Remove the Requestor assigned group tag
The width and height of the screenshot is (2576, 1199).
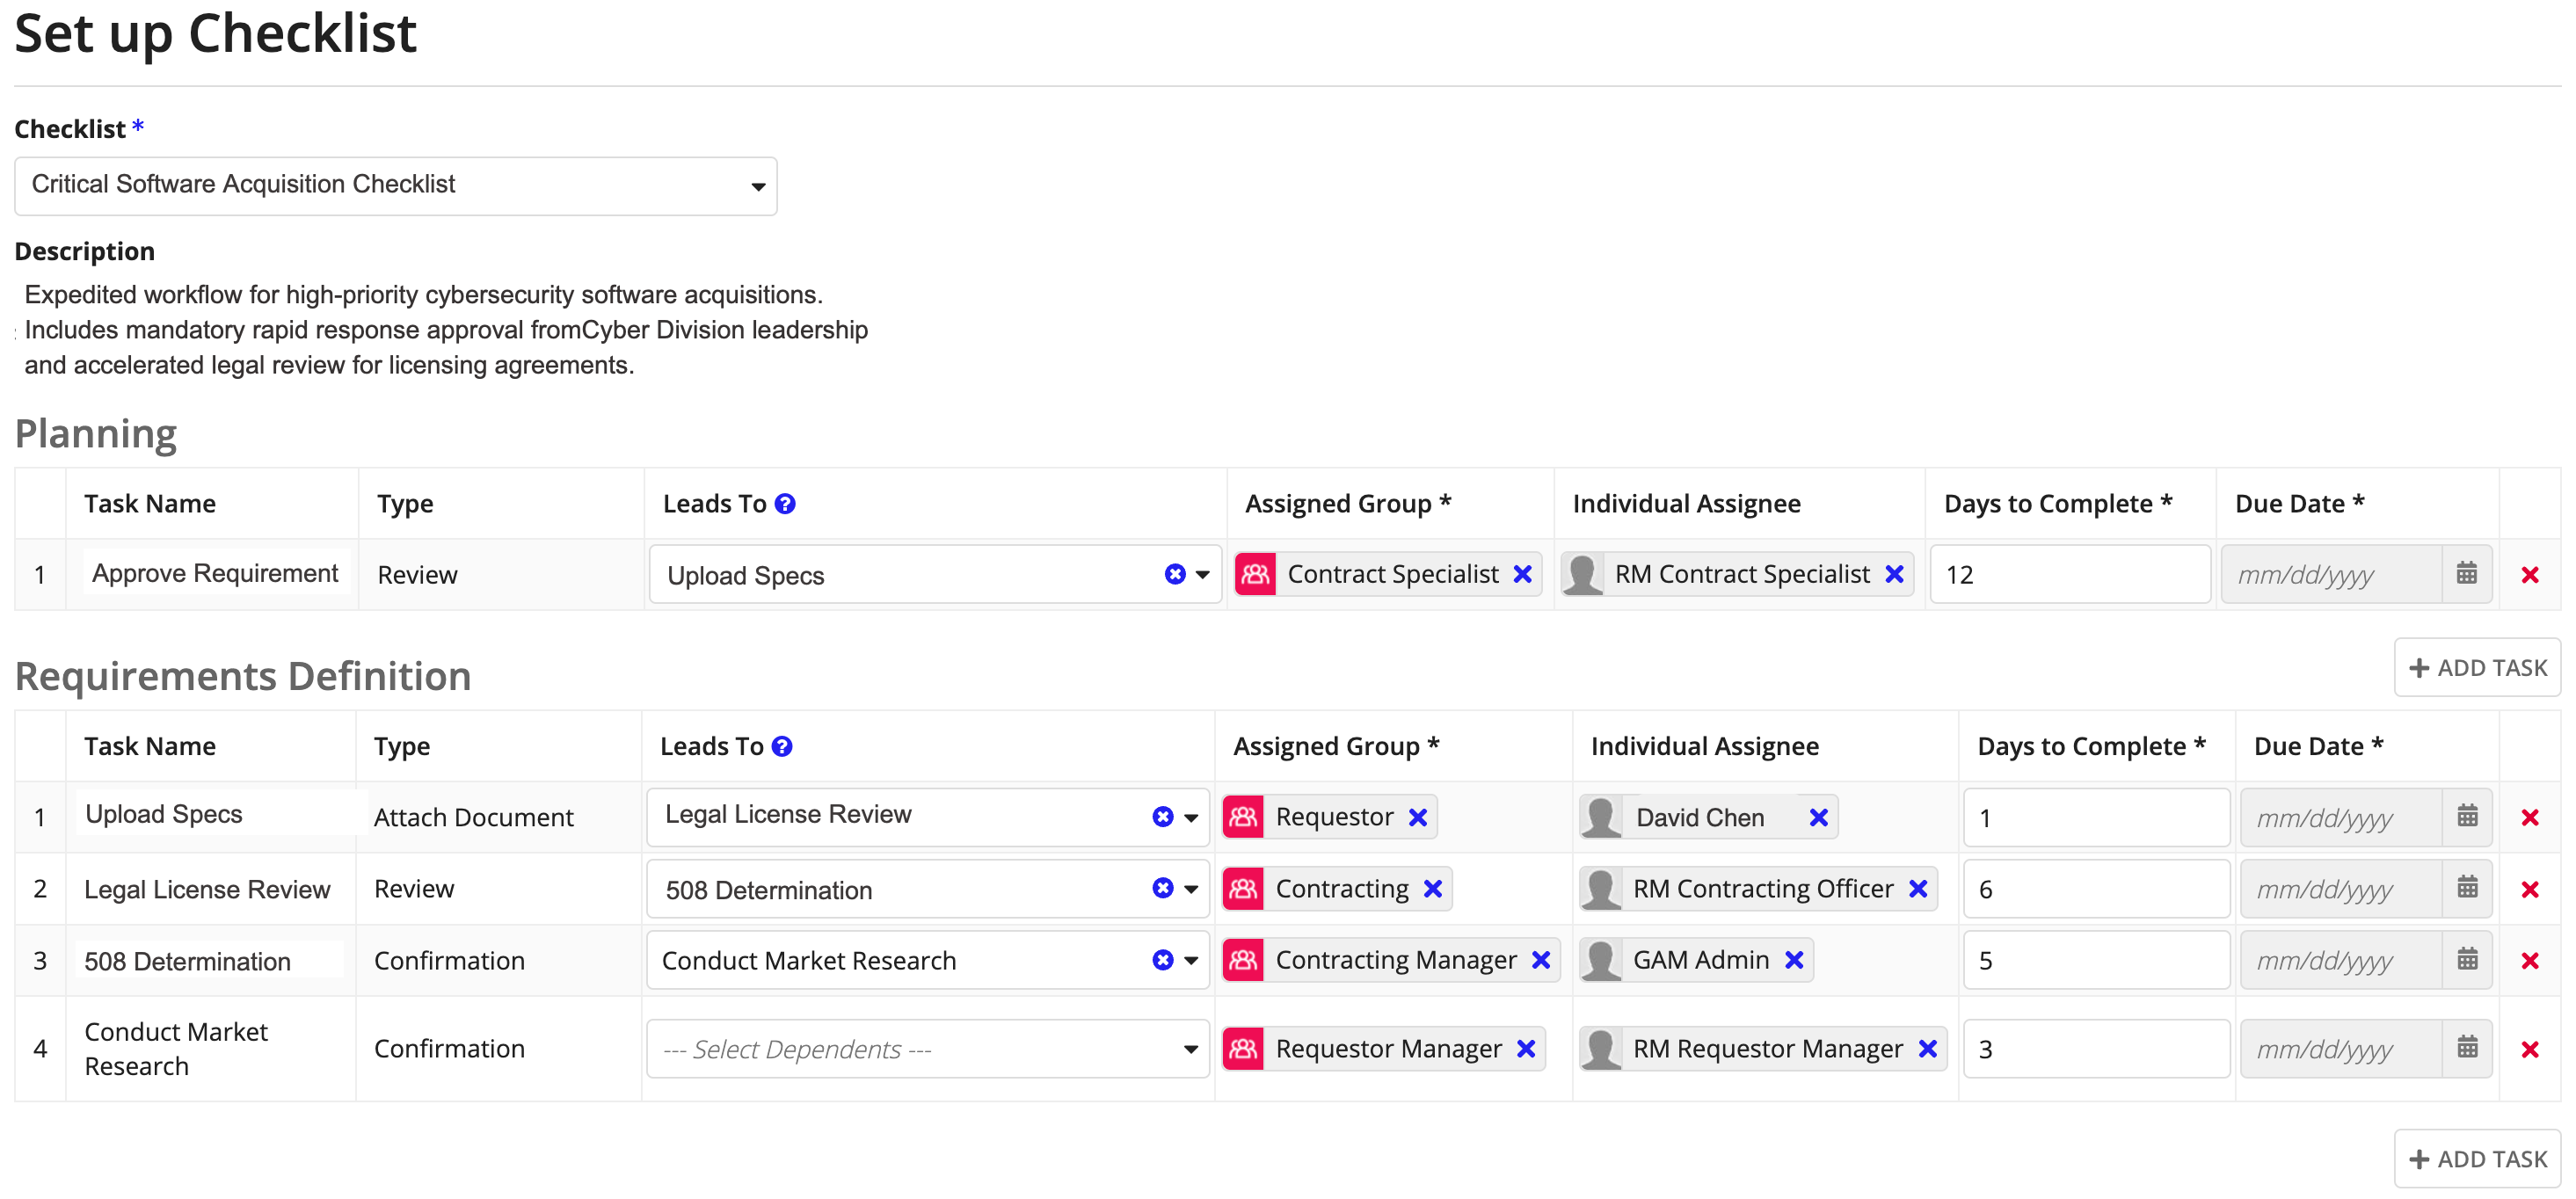[1417, 817]
